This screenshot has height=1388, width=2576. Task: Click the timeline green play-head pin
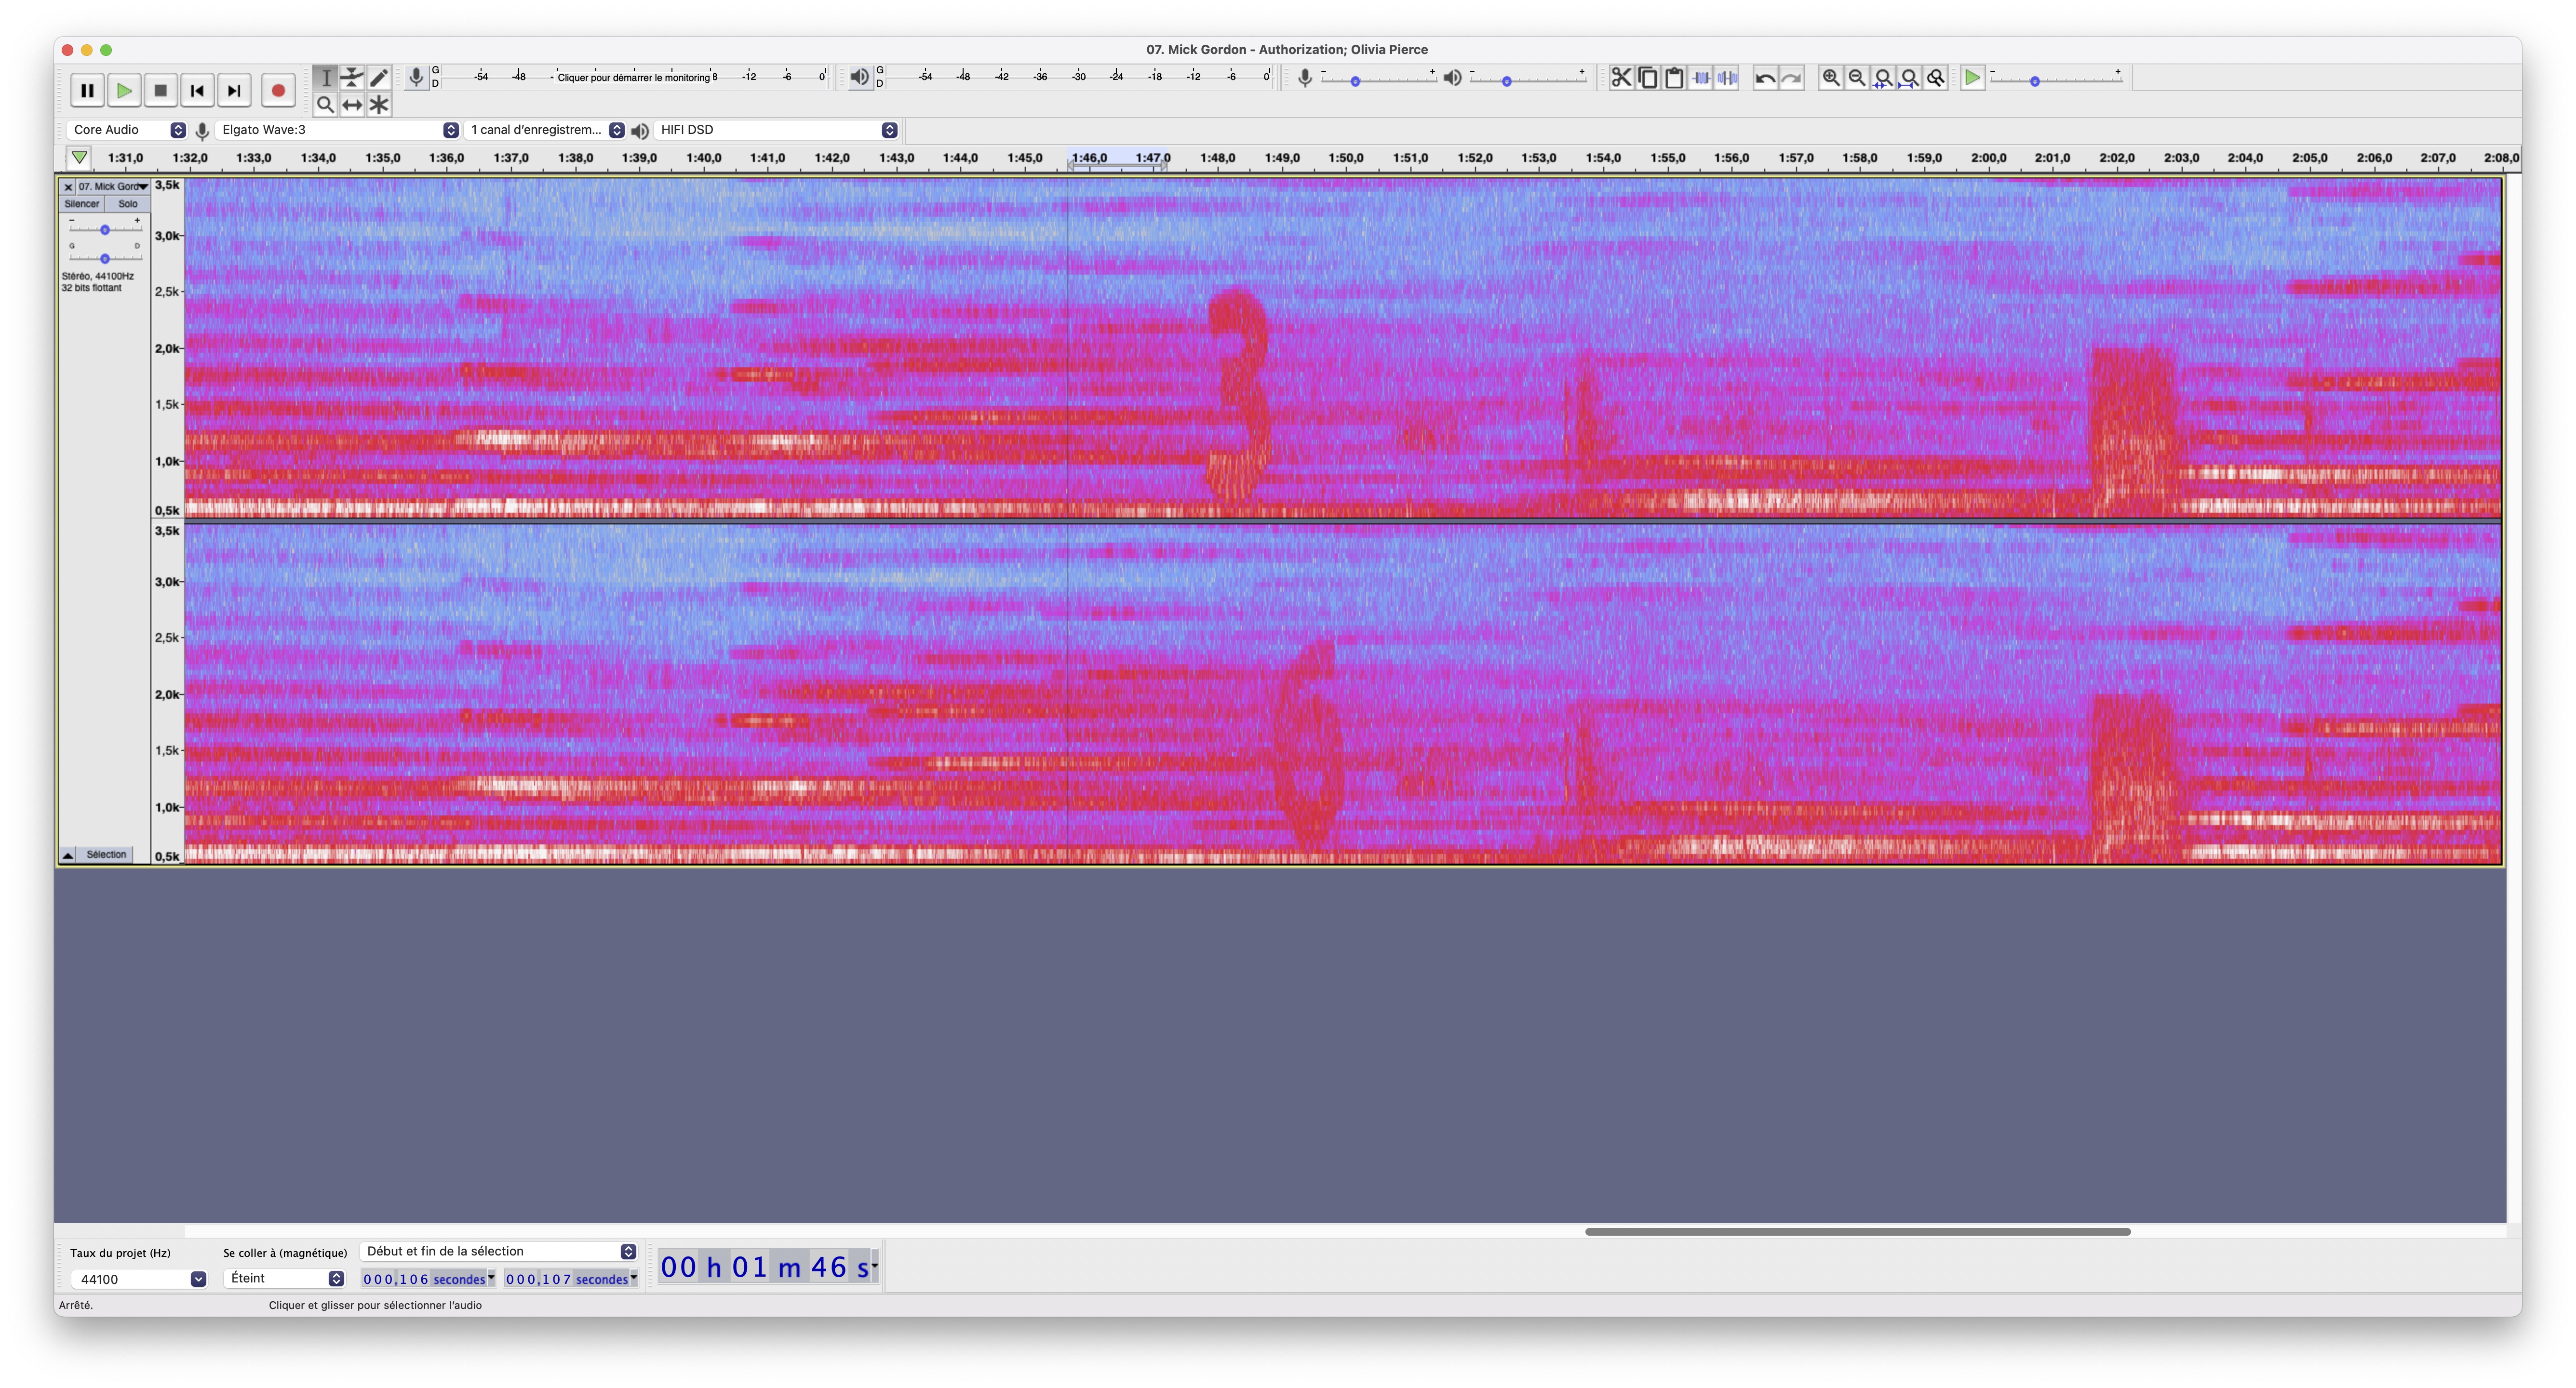pyautogui.click(x=79, y=158)
